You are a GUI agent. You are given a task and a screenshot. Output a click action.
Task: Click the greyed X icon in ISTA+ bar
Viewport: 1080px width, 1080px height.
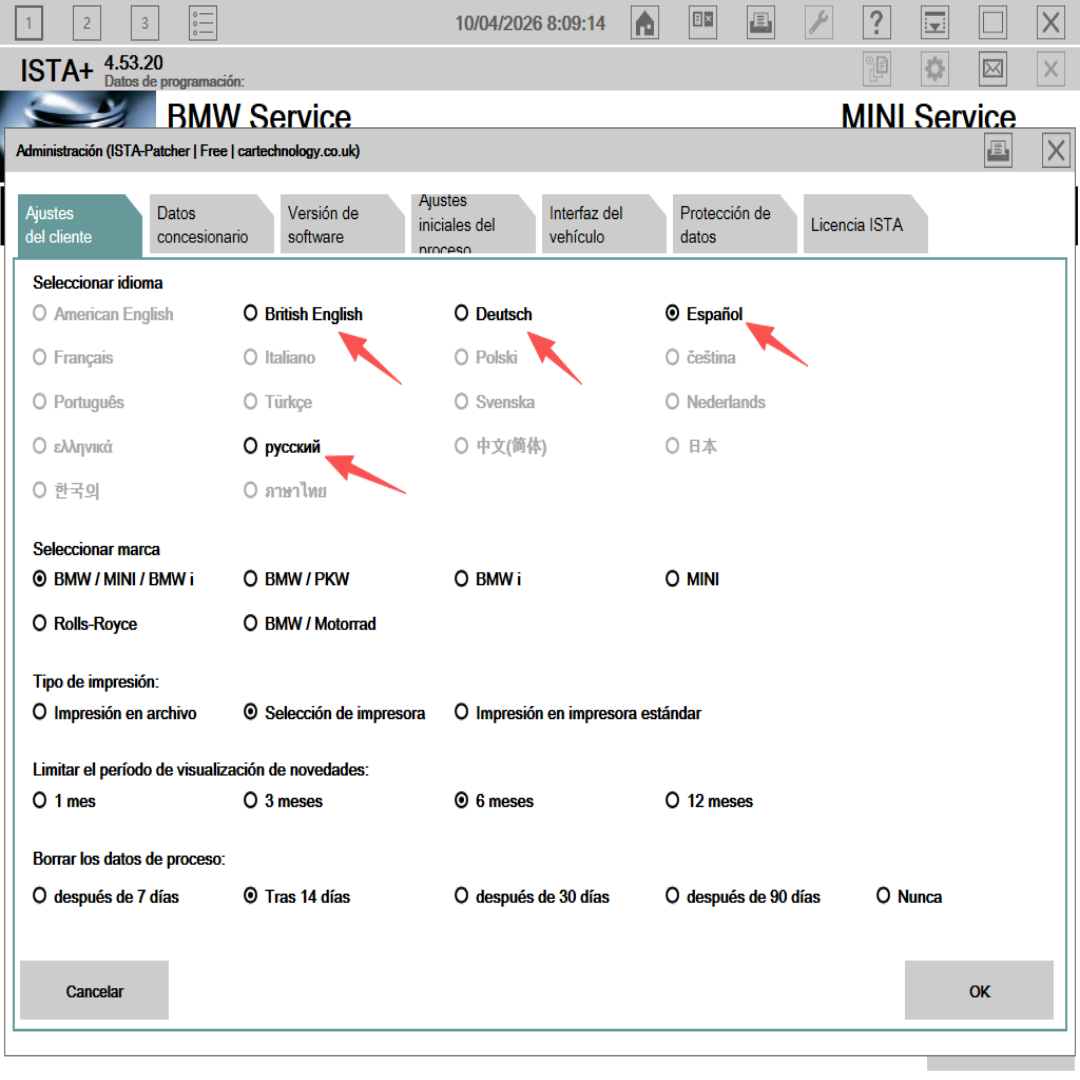click(x=1051, y=69)
